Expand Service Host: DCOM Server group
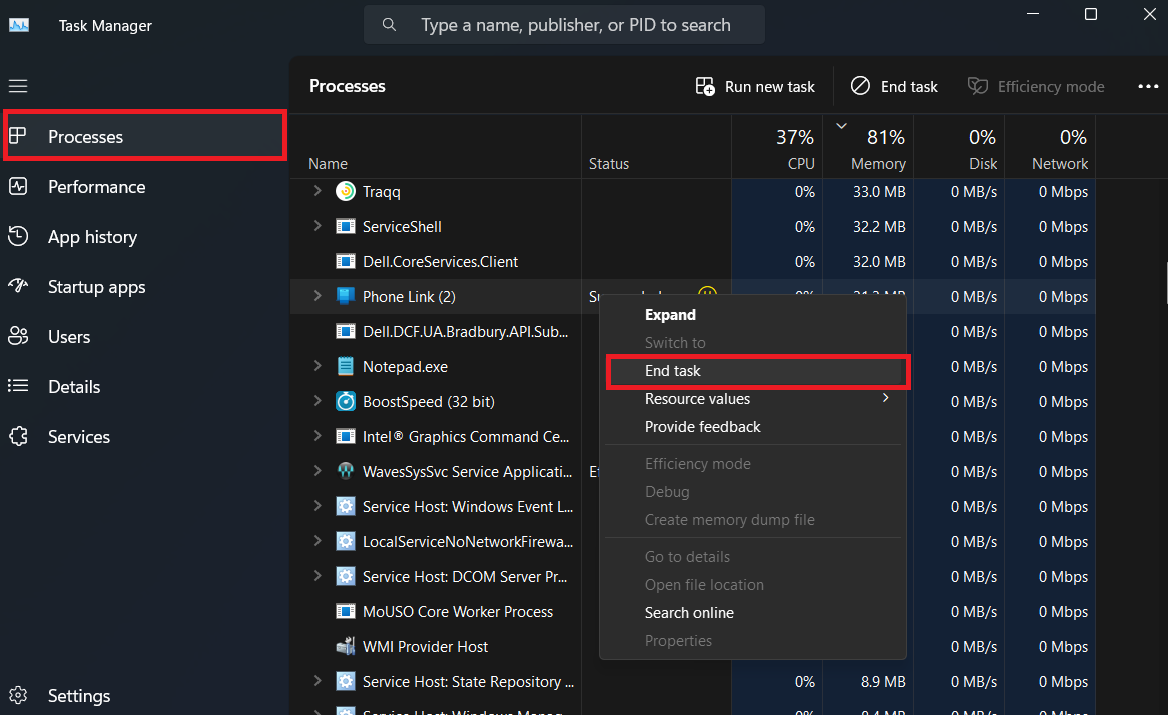1168x715 pixels. (x=317, y=576)
